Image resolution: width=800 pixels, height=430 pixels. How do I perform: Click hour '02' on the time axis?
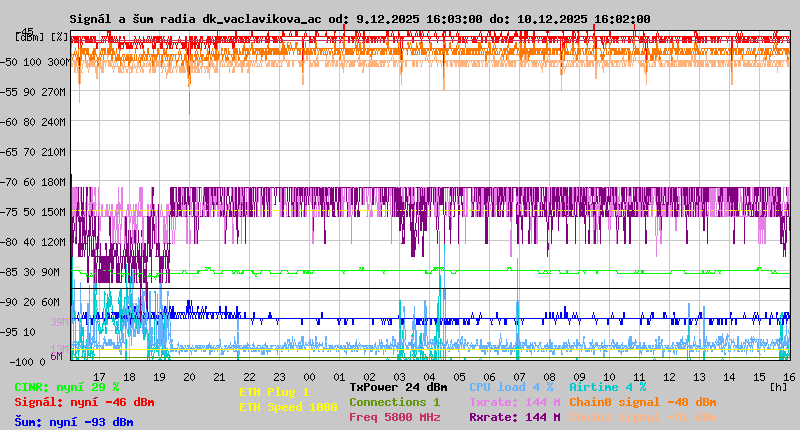coord(369,377)
